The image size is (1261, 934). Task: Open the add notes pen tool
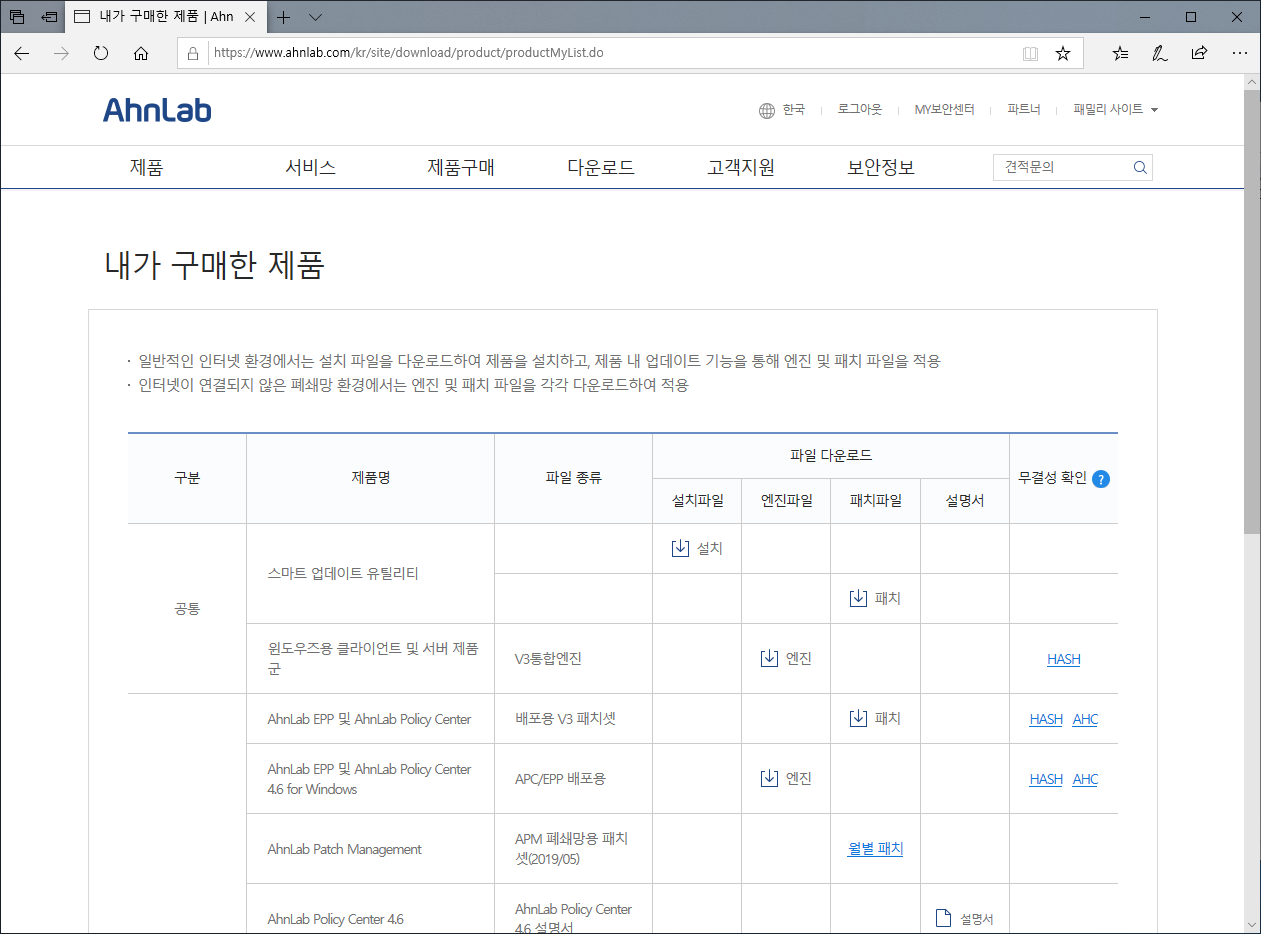click(x=1160, y=53)
